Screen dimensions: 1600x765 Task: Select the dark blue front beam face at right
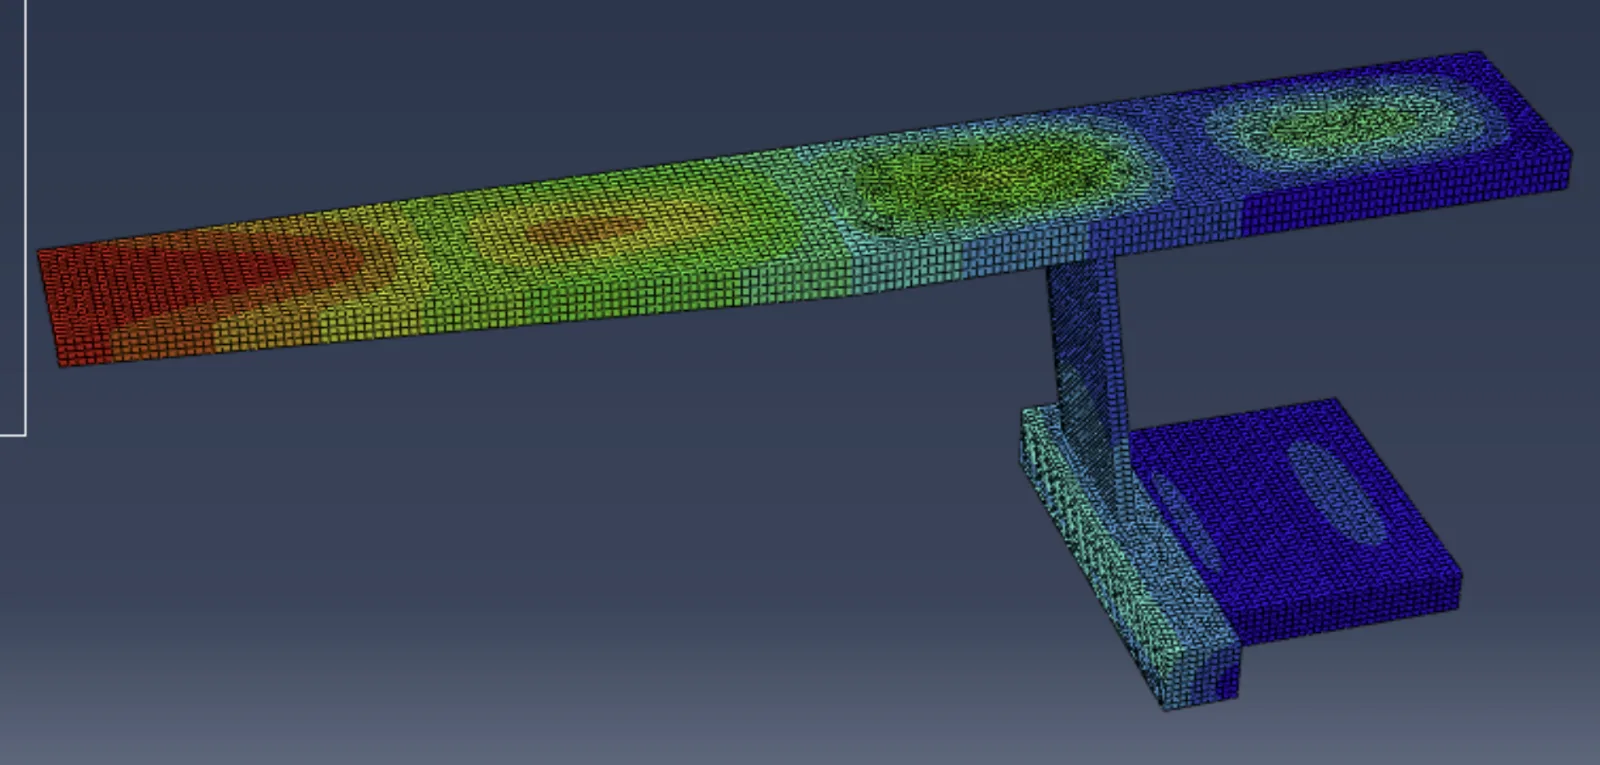click(x=1400, y=205)
